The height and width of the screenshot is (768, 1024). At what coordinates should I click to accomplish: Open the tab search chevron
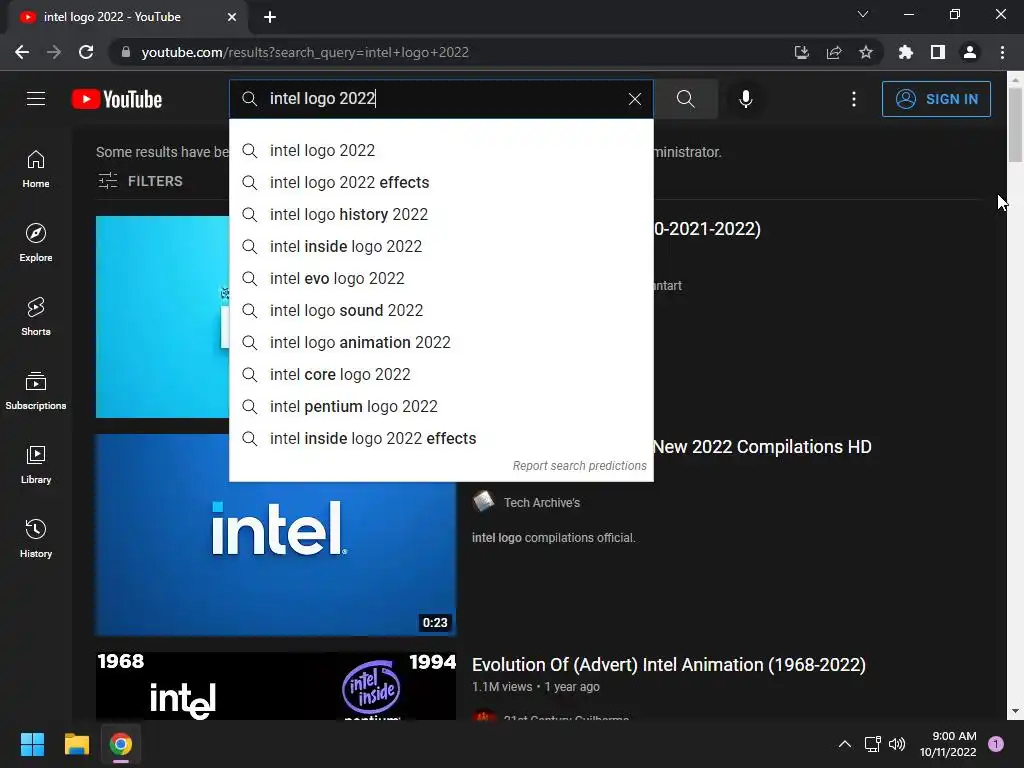863,14
